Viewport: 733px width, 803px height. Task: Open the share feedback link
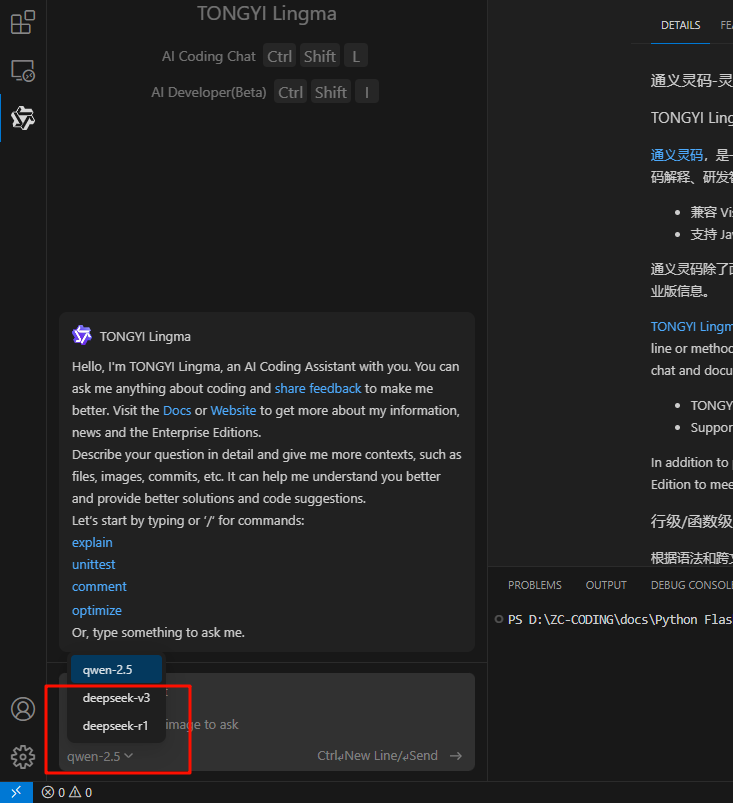318,389
